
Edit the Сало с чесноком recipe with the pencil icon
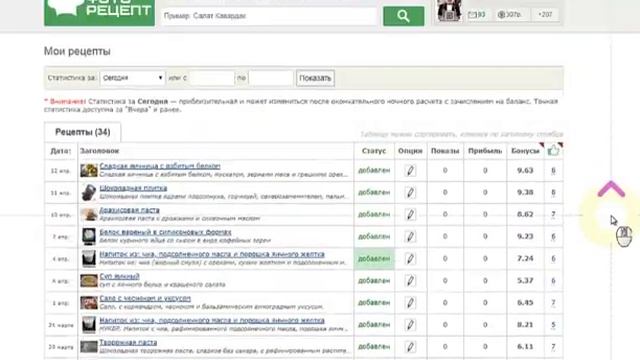point(411,302)
